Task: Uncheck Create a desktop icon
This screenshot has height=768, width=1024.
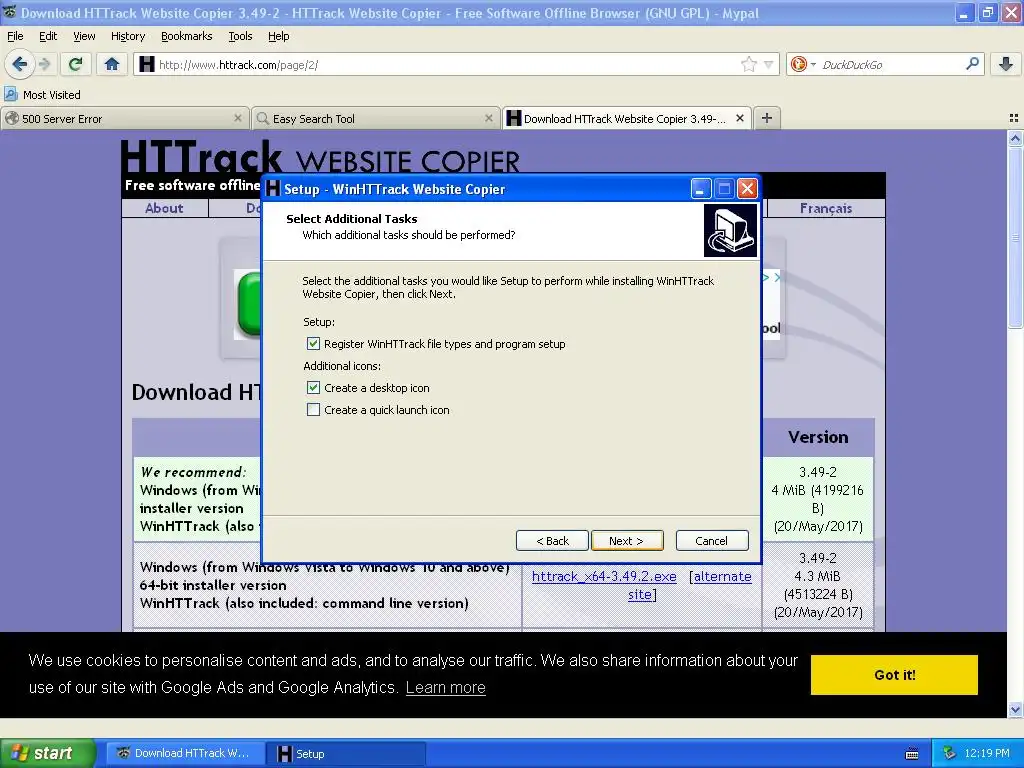Action: click(x=313, y=388)
